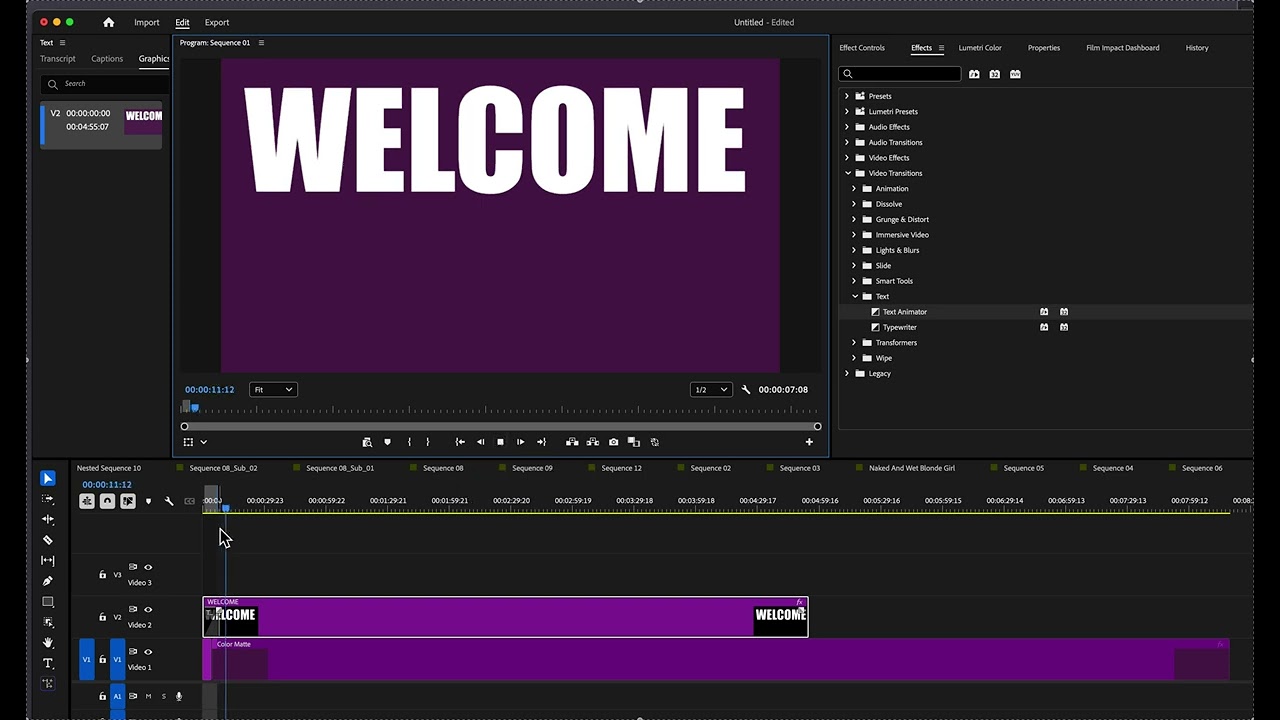
Task: Expand the Legacy folder
Action: coord(847,373)
